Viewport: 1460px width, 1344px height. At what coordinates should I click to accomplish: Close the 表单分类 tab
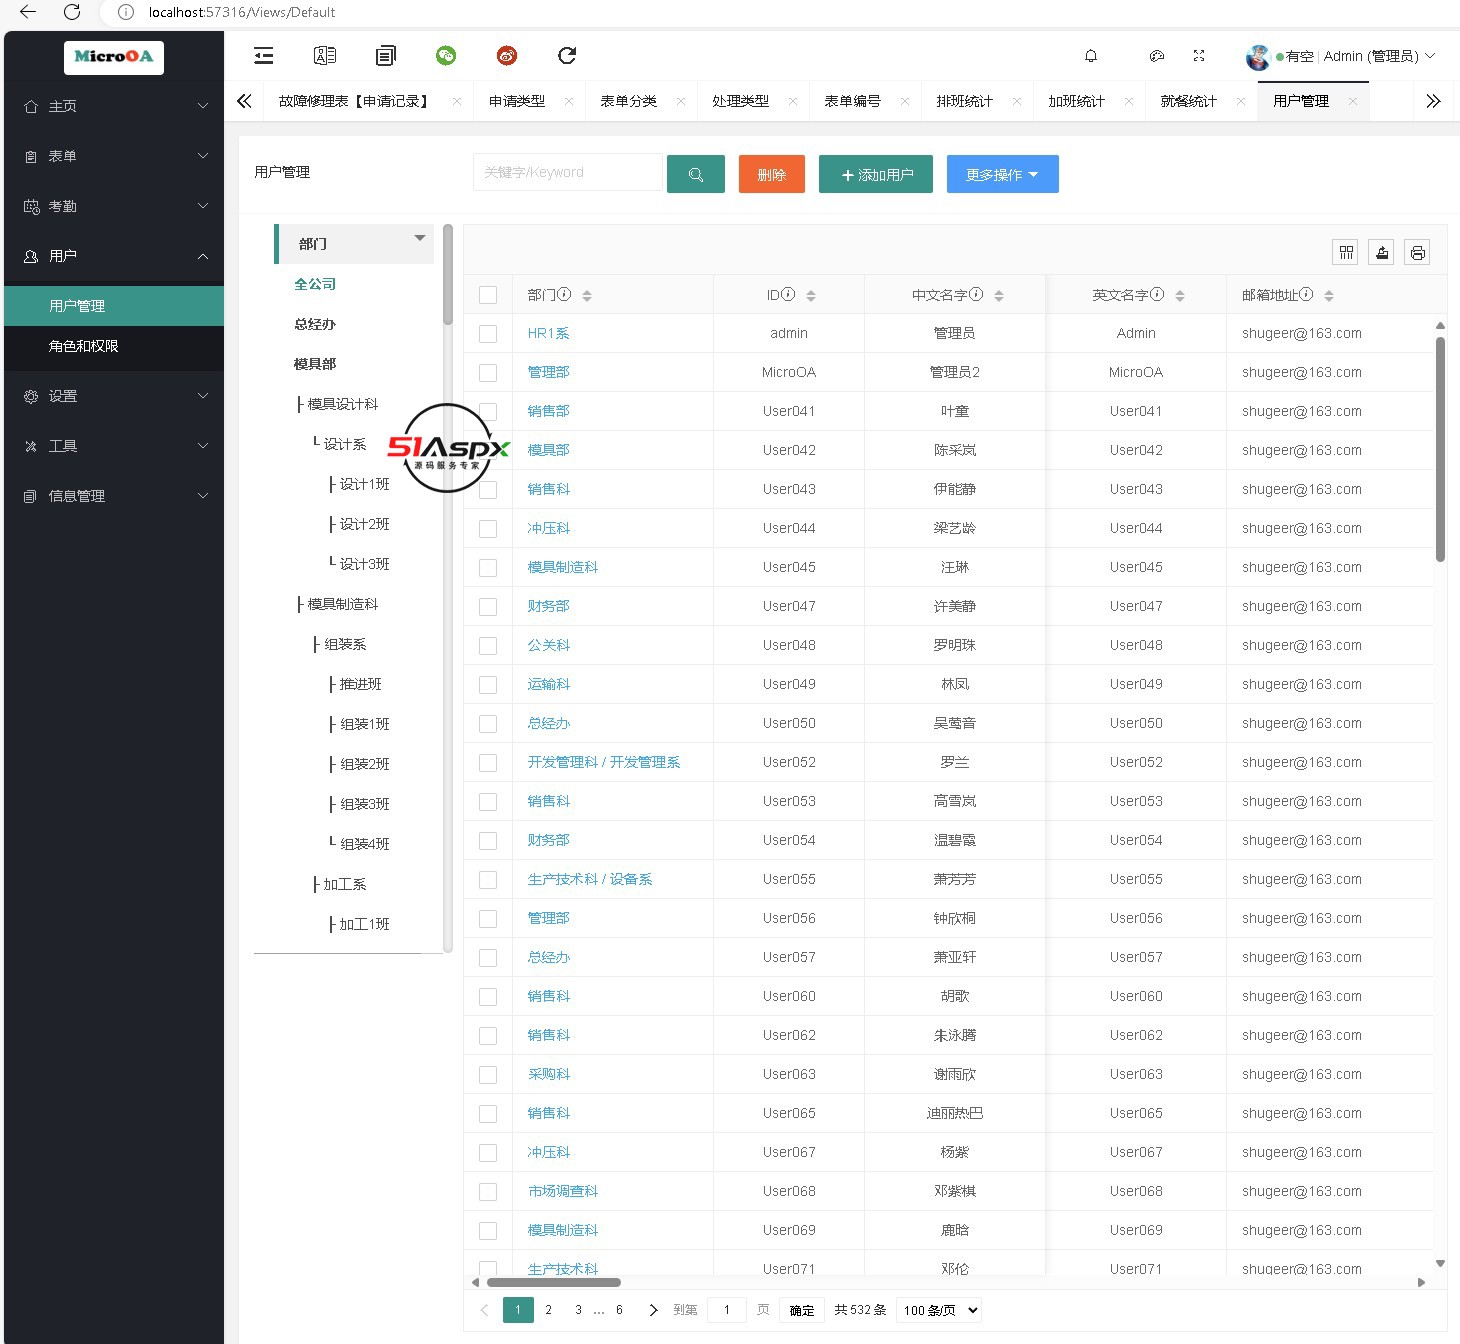681,101
